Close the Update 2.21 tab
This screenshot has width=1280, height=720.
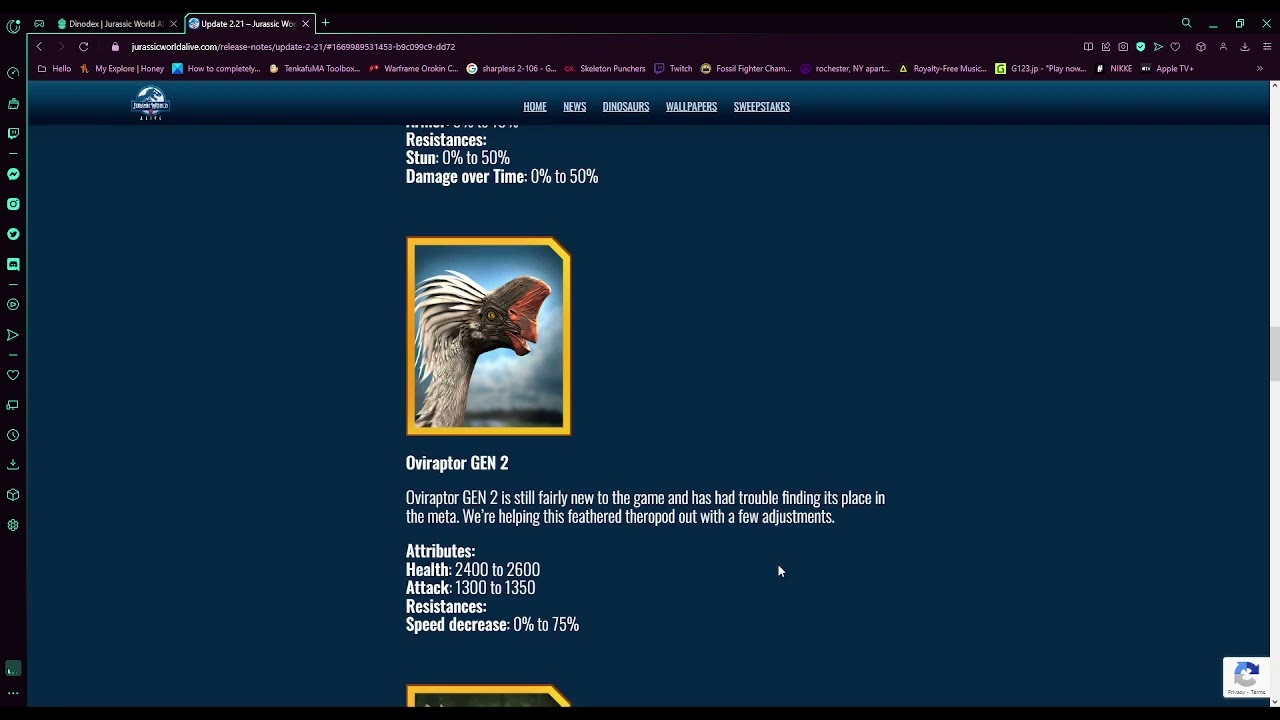306,23
